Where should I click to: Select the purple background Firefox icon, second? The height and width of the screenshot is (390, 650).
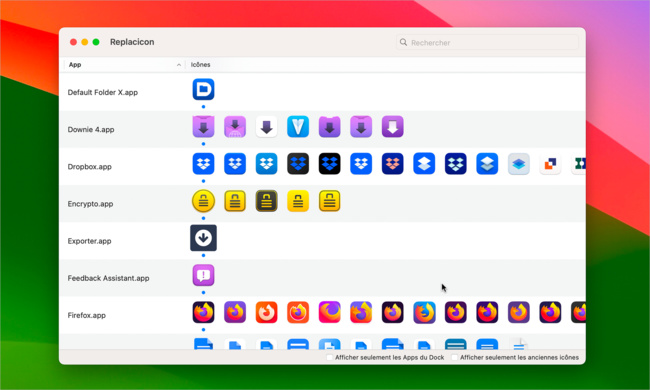[x=235, y=312]
